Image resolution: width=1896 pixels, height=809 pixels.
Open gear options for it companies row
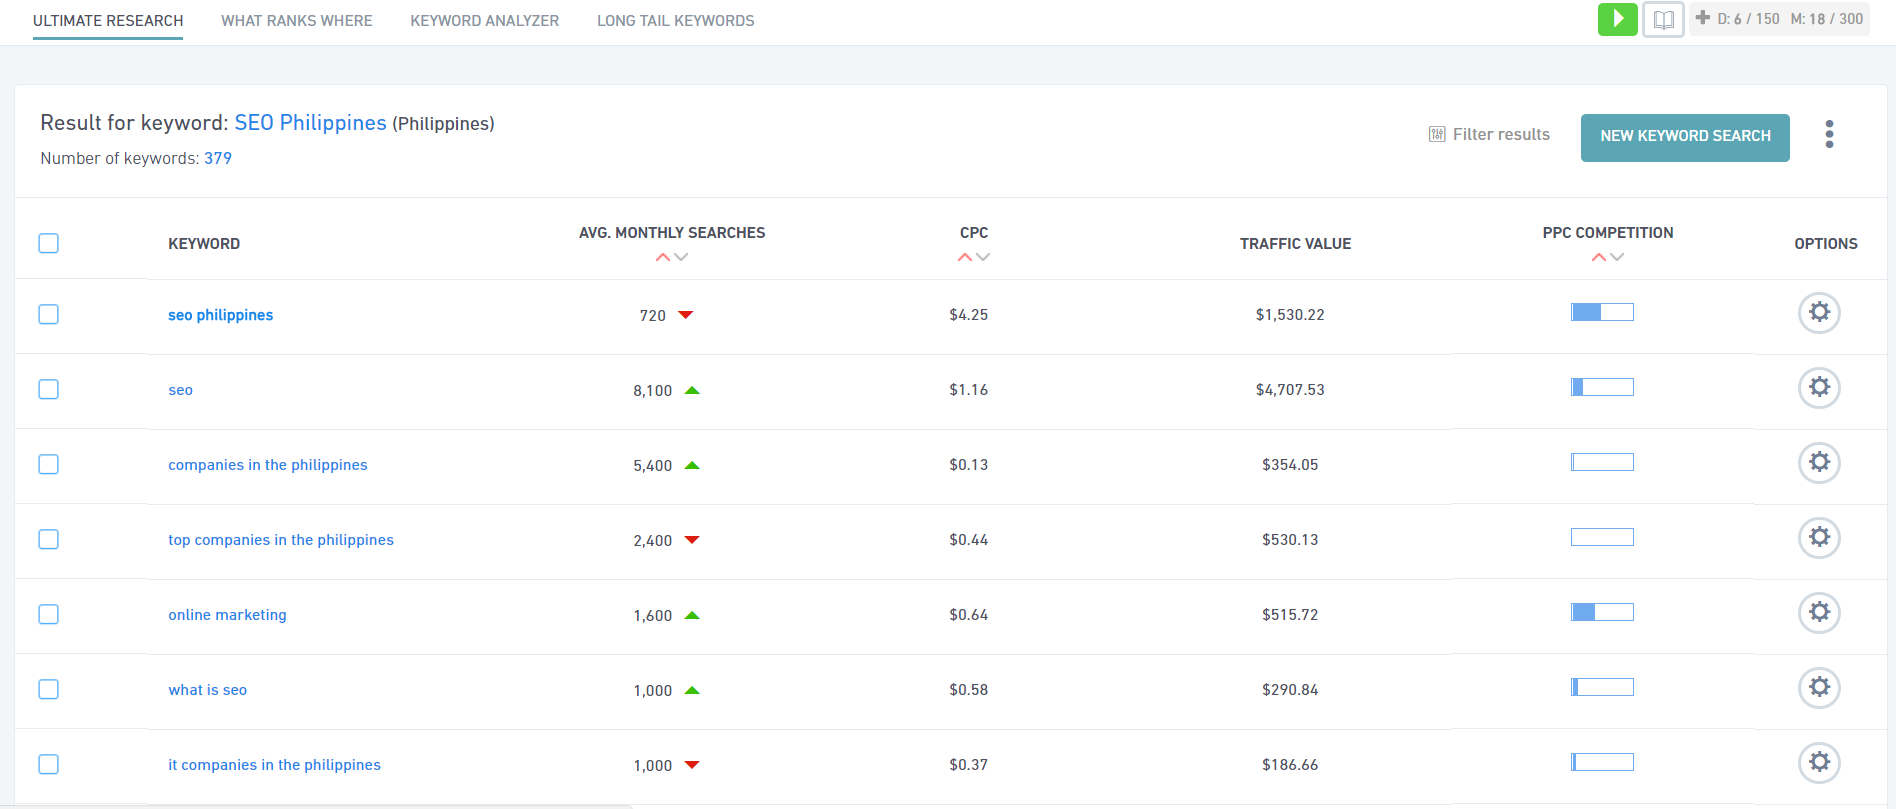tap(1819, 763)
